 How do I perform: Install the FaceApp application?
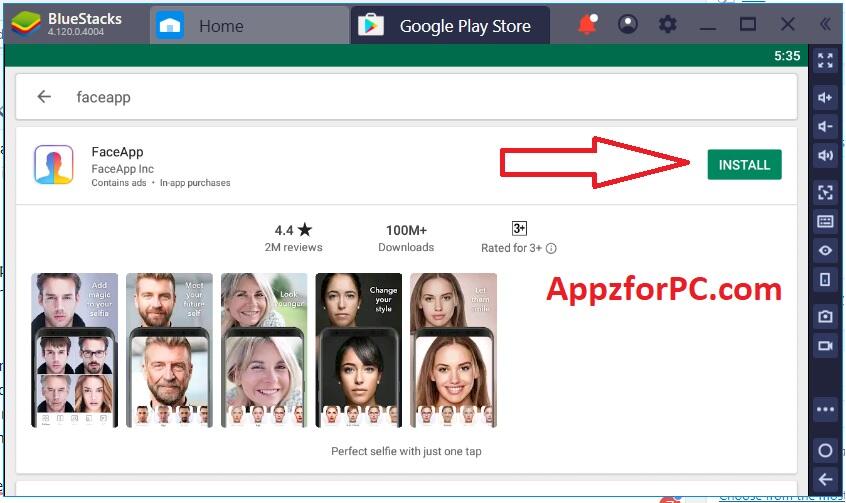[x=744, y=165]
